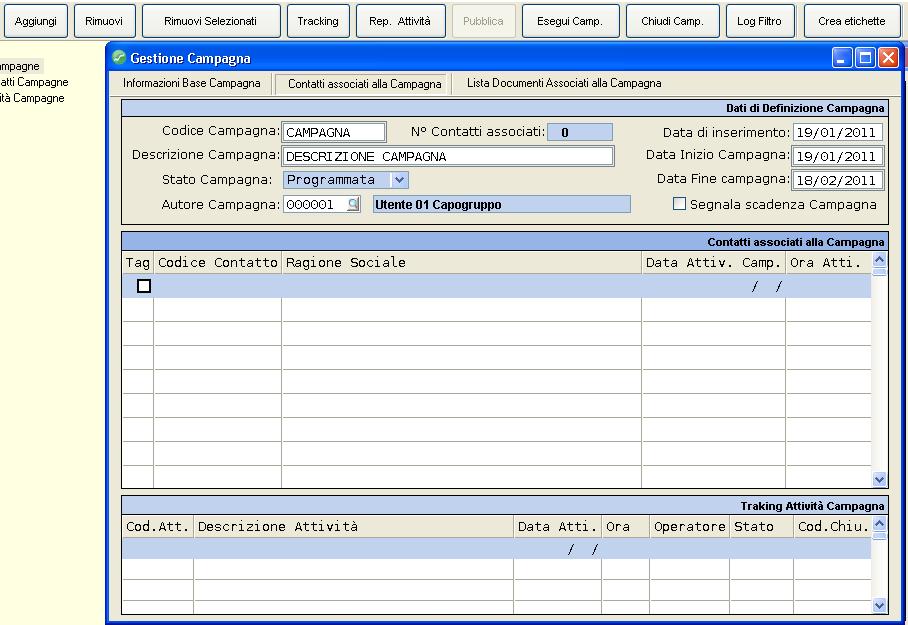Click the Autore Campagna lookup icon
The width and height of the screenshot is (908, 625).
353,204
